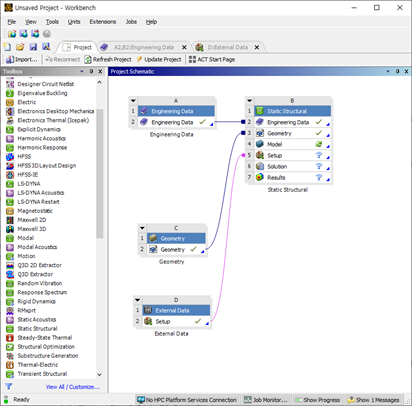Open the Jobs menu
The width and height of the screenshot is (412, 406).
click(131, 22)
